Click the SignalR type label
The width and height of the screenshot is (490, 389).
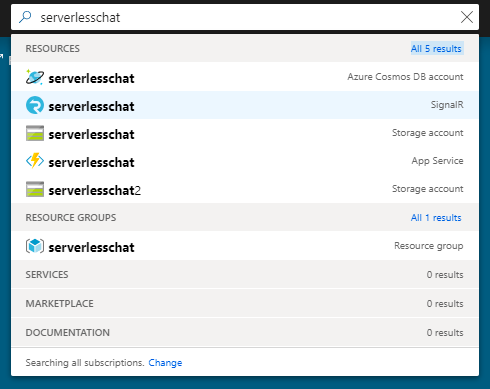[x=447, y=105]
